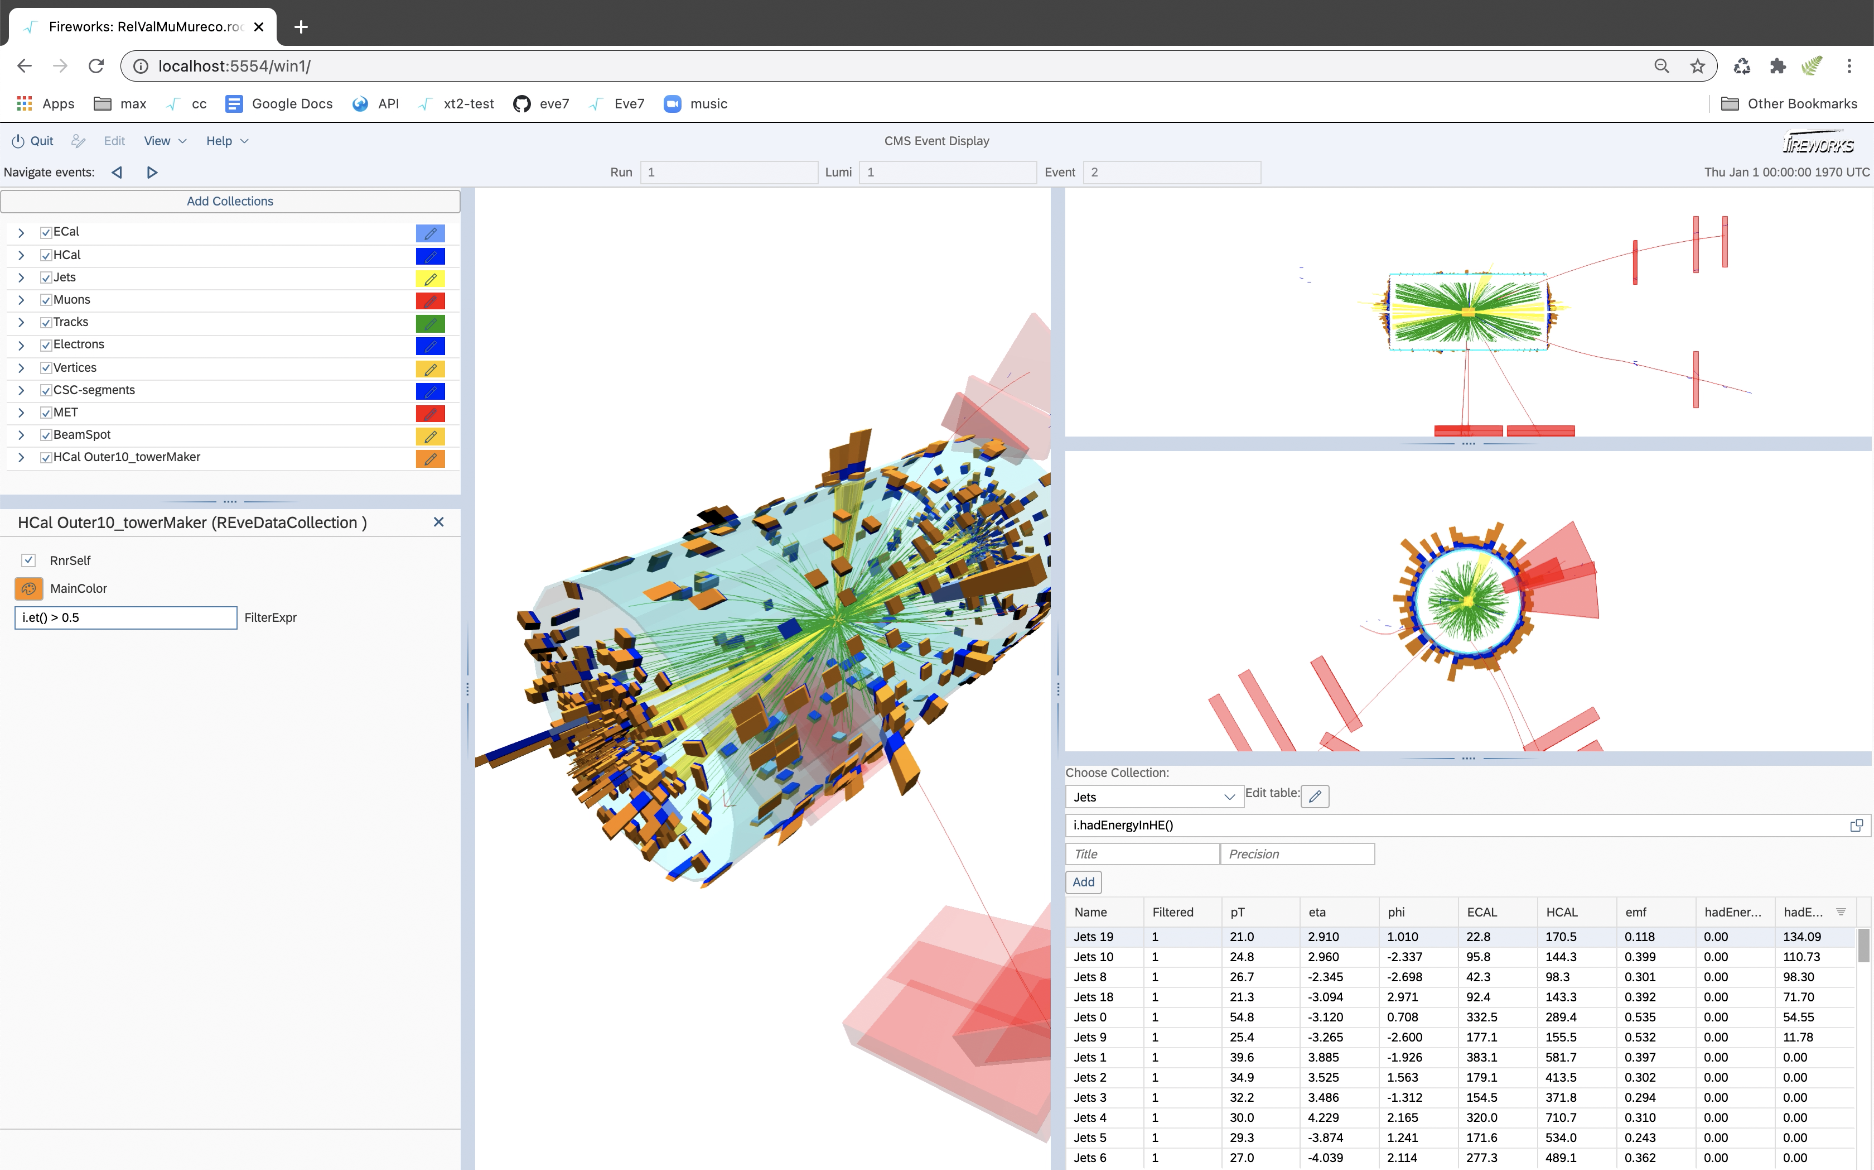1874x1170 pixels.
Task: Go to the previous event arrow
Action: 117,172
